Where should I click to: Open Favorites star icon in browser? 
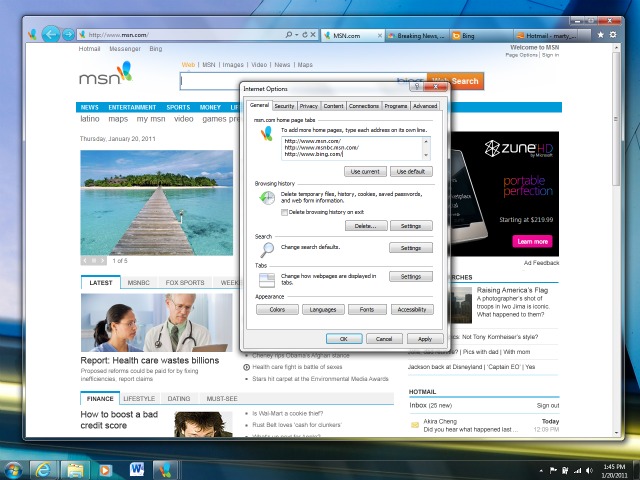[x=600, y=35]
